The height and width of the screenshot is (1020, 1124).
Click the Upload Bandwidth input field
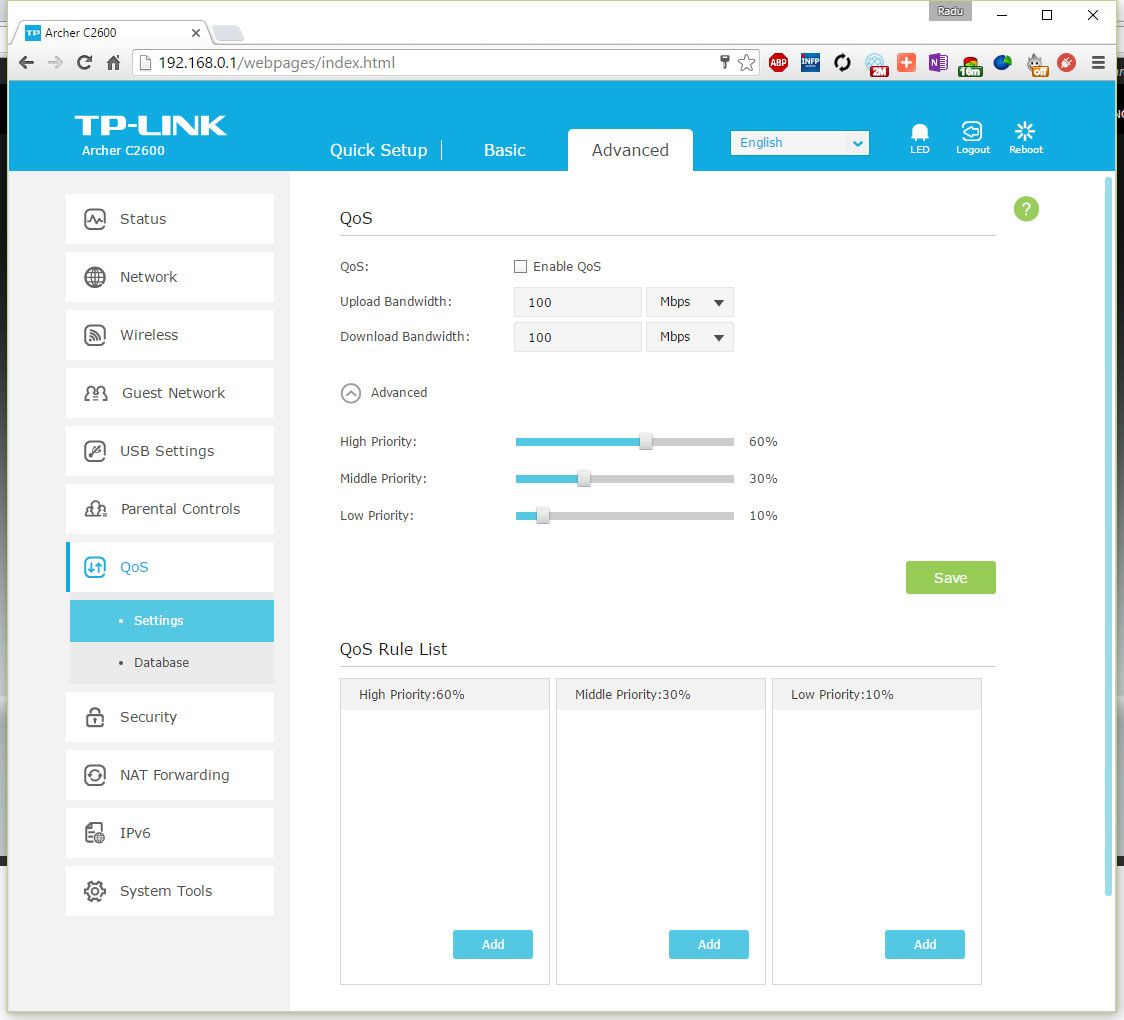point(577,302)
